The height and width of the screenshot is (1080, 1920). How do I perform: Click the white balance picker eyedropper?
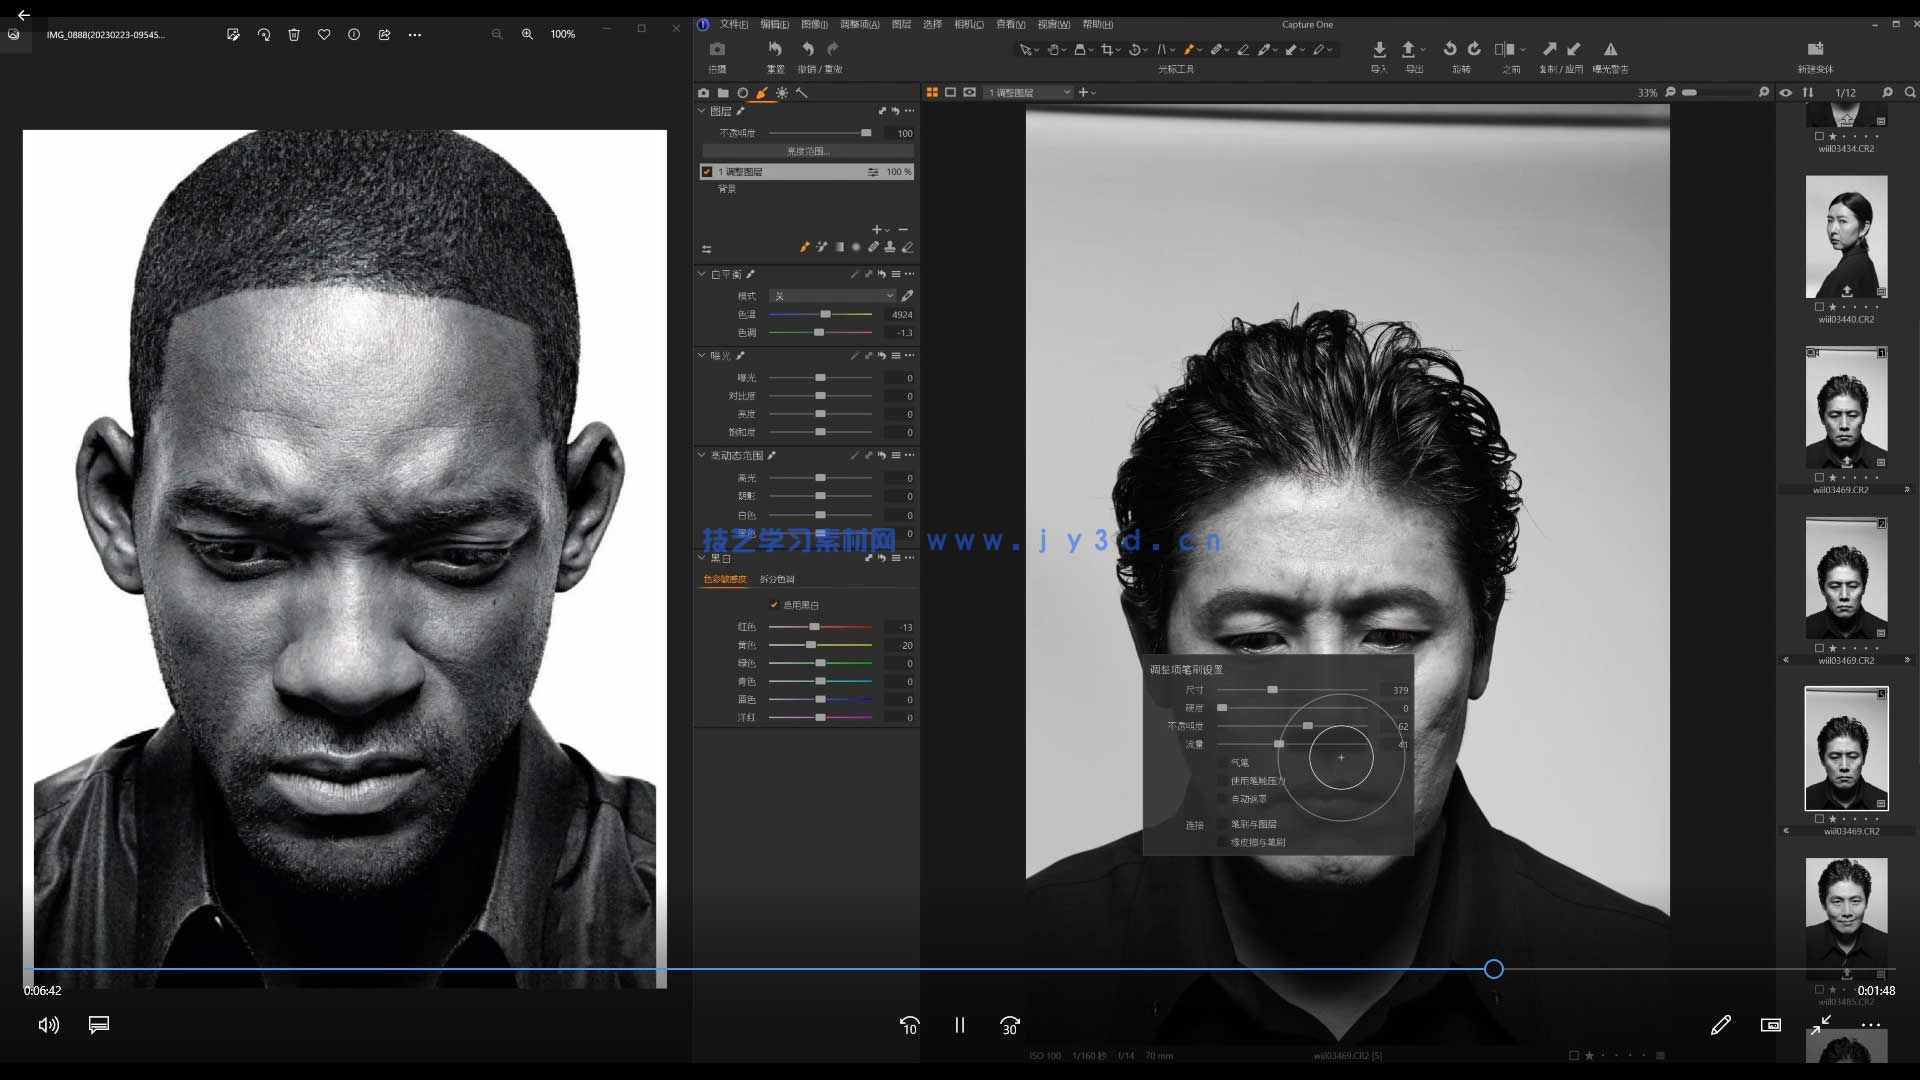coord(907,296)
